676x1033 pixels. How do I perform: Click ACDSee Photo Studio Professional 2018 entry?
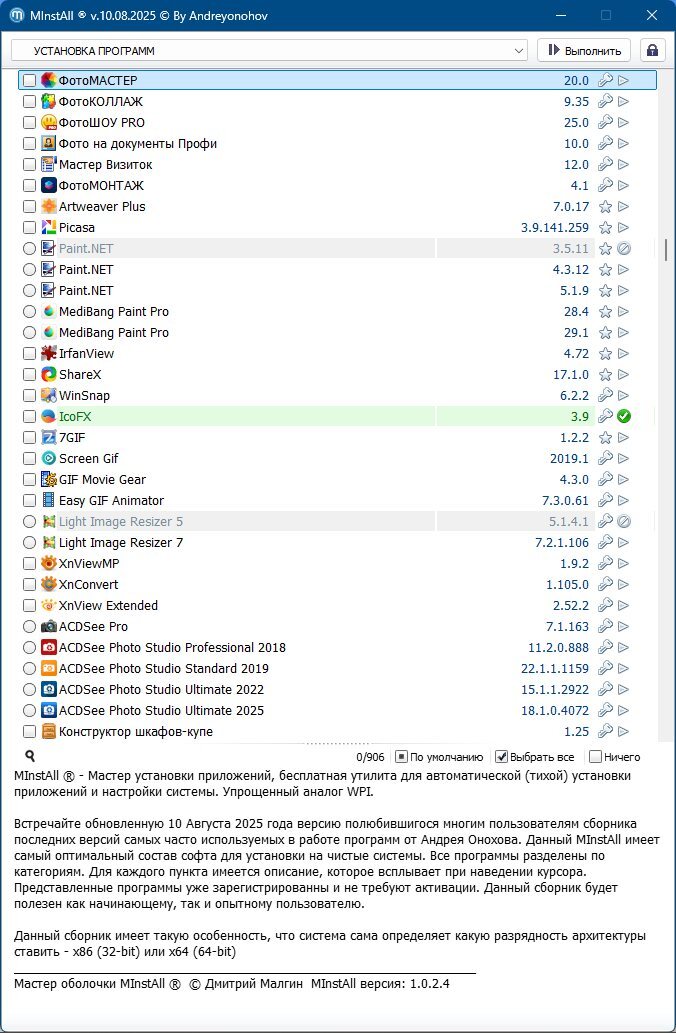[173, 648]
